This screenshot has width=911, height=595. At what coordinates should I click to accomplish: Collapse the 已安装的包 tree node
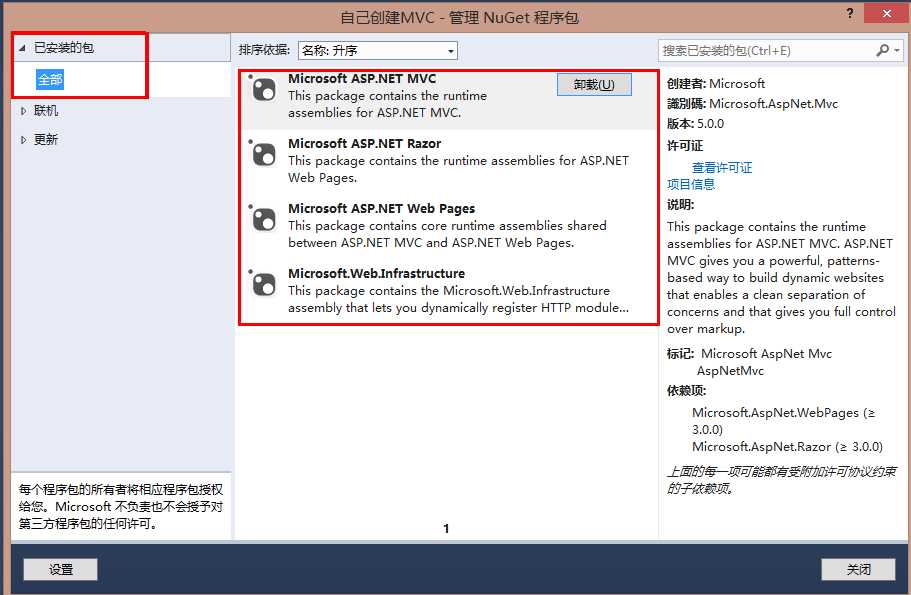pos(22,48)
